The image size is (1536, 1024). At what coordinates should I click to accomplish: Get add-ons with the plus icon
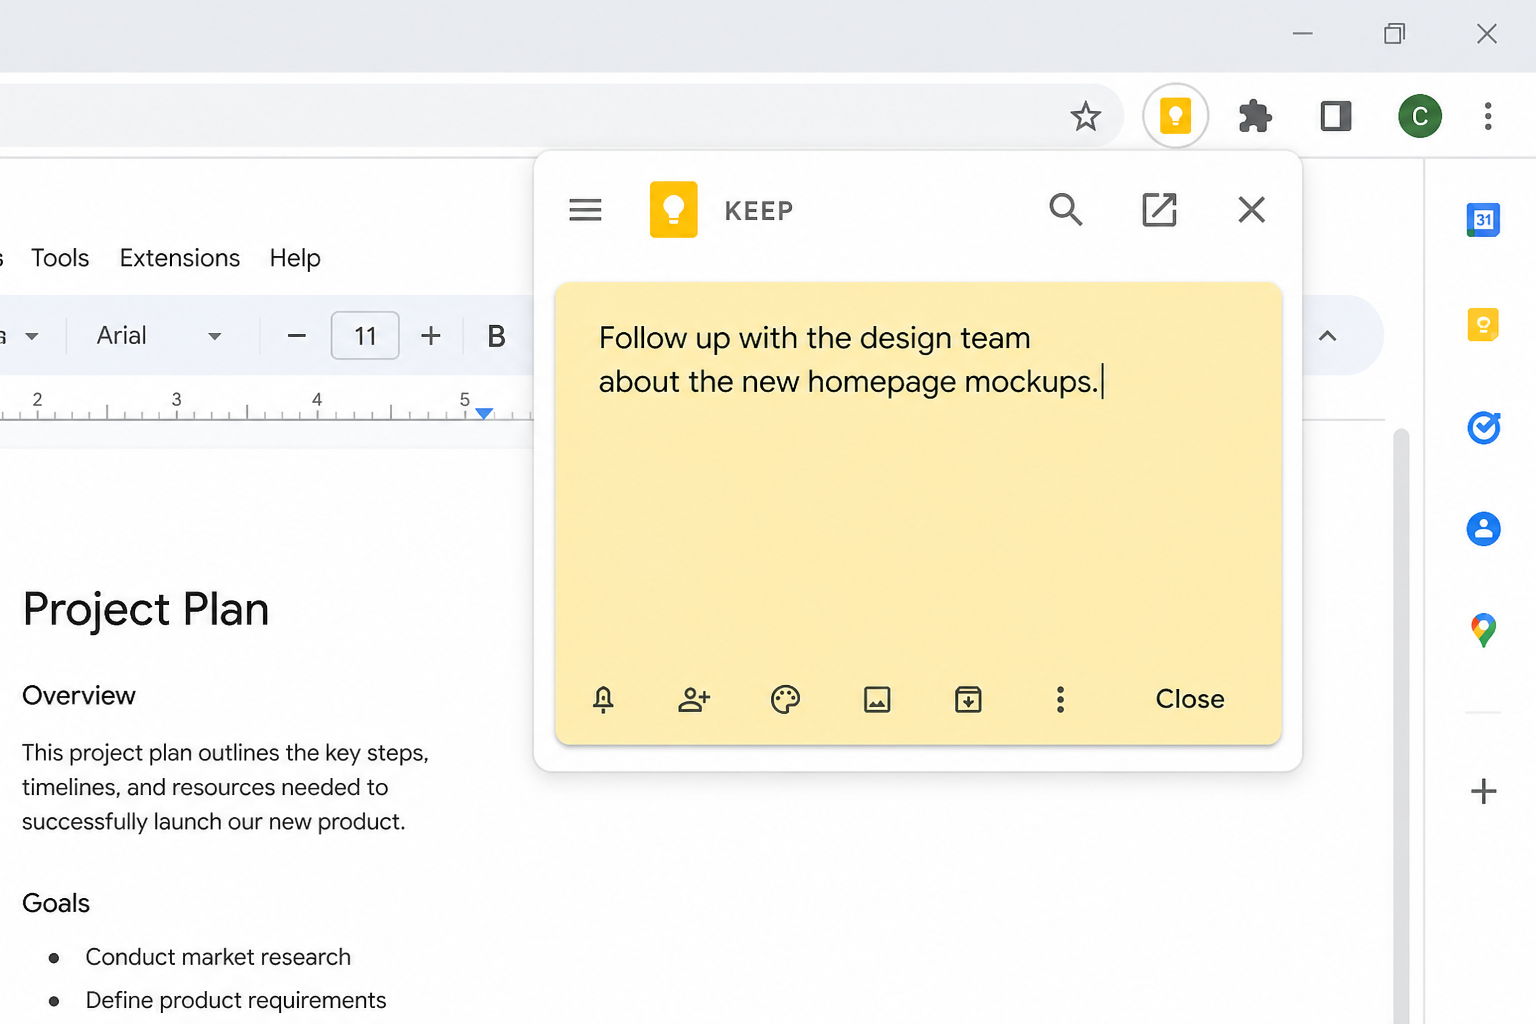[x=1484, y=792]
